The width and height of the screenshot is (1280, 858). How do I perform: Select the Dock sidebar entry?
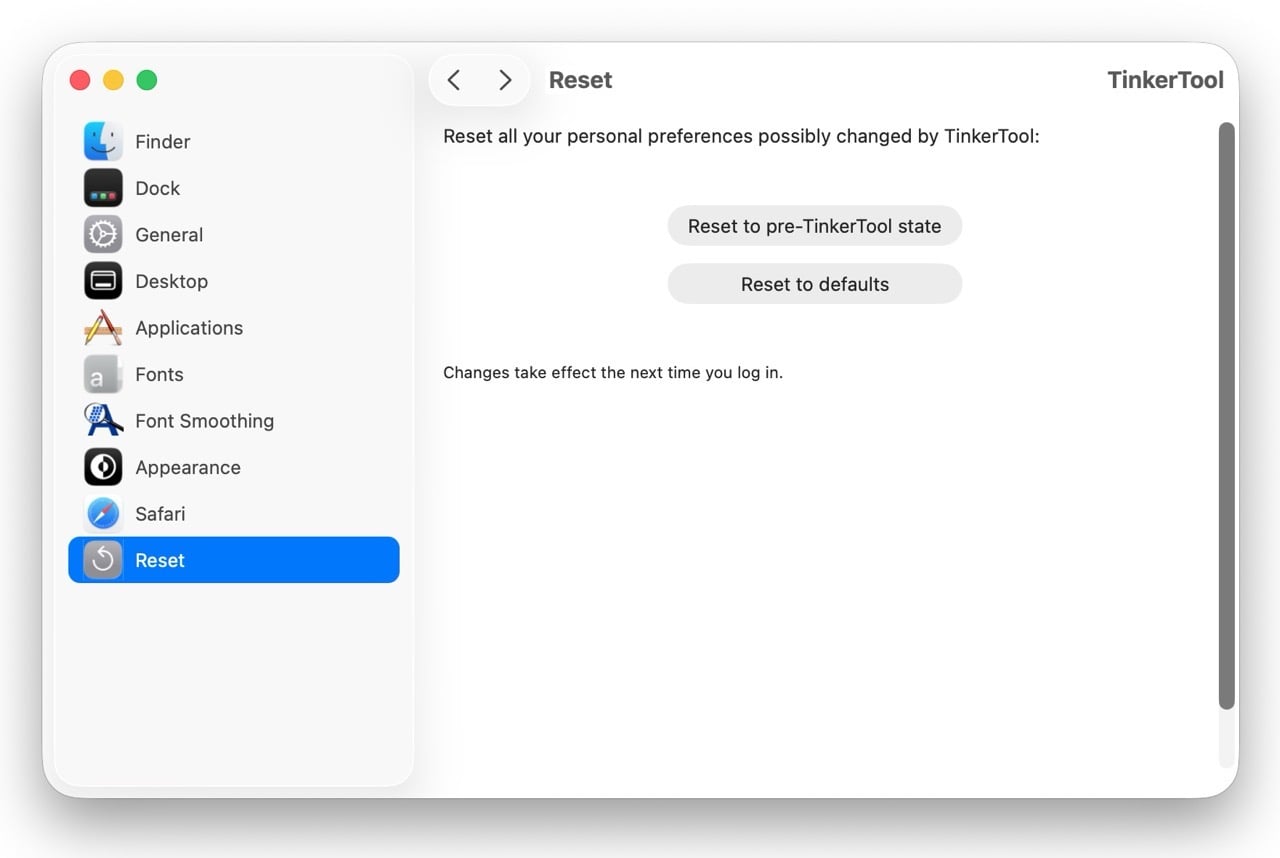point(157,187)
